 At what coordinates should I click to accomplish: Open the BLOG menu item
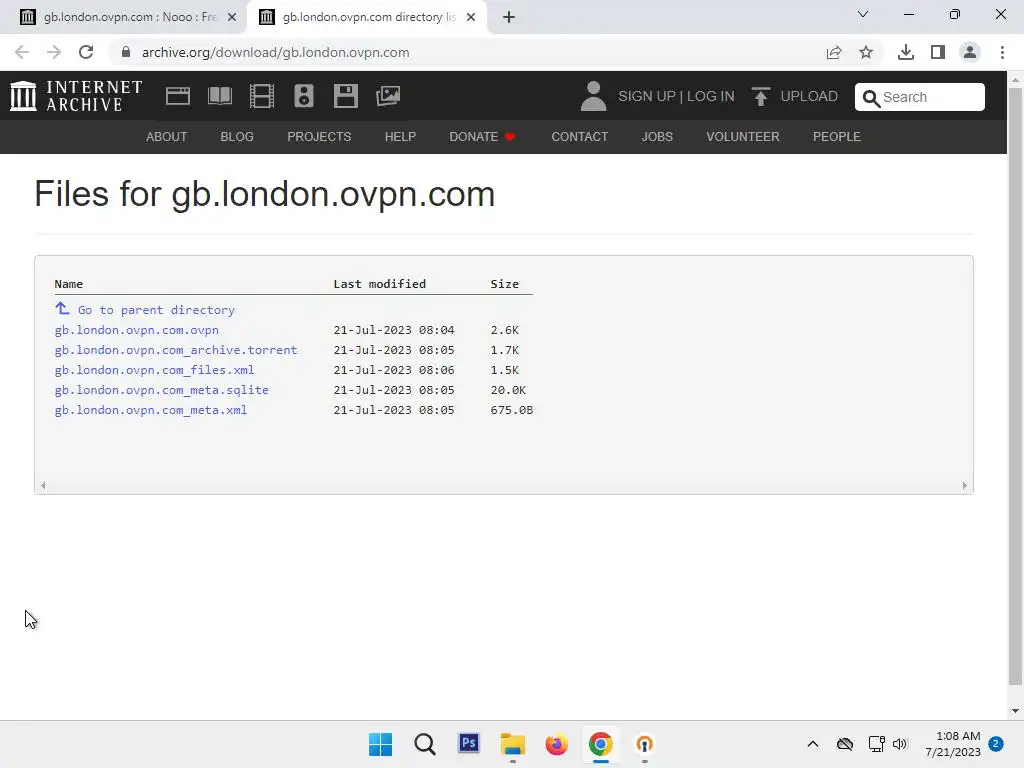237,136
